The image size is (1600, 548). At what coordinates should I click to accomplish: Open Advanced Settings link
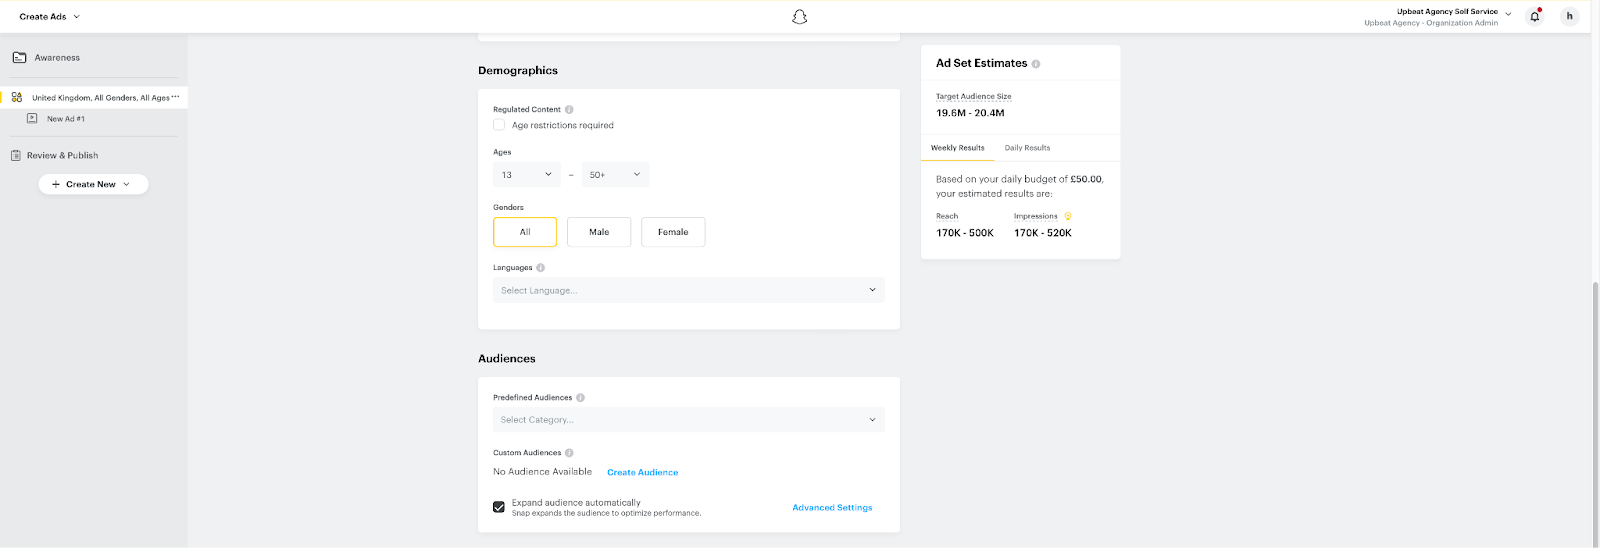click(832, 508)
